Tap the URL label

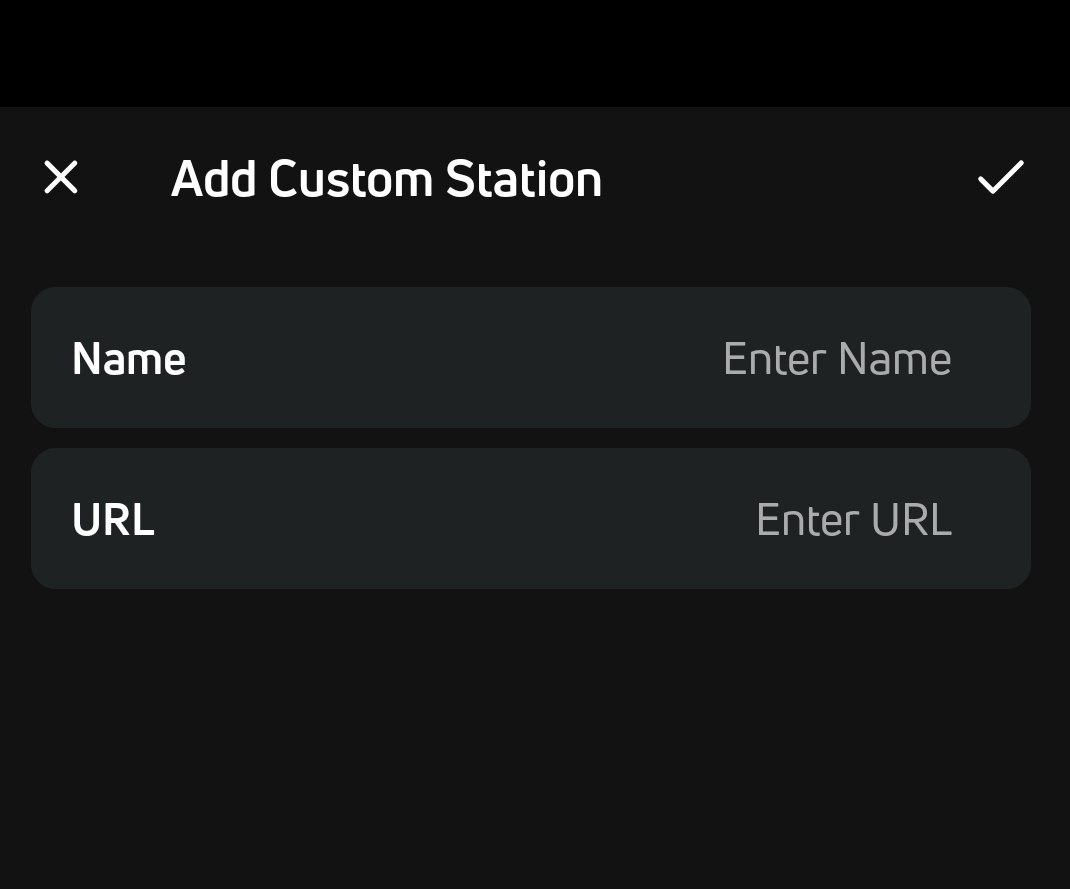pos(113,520)
